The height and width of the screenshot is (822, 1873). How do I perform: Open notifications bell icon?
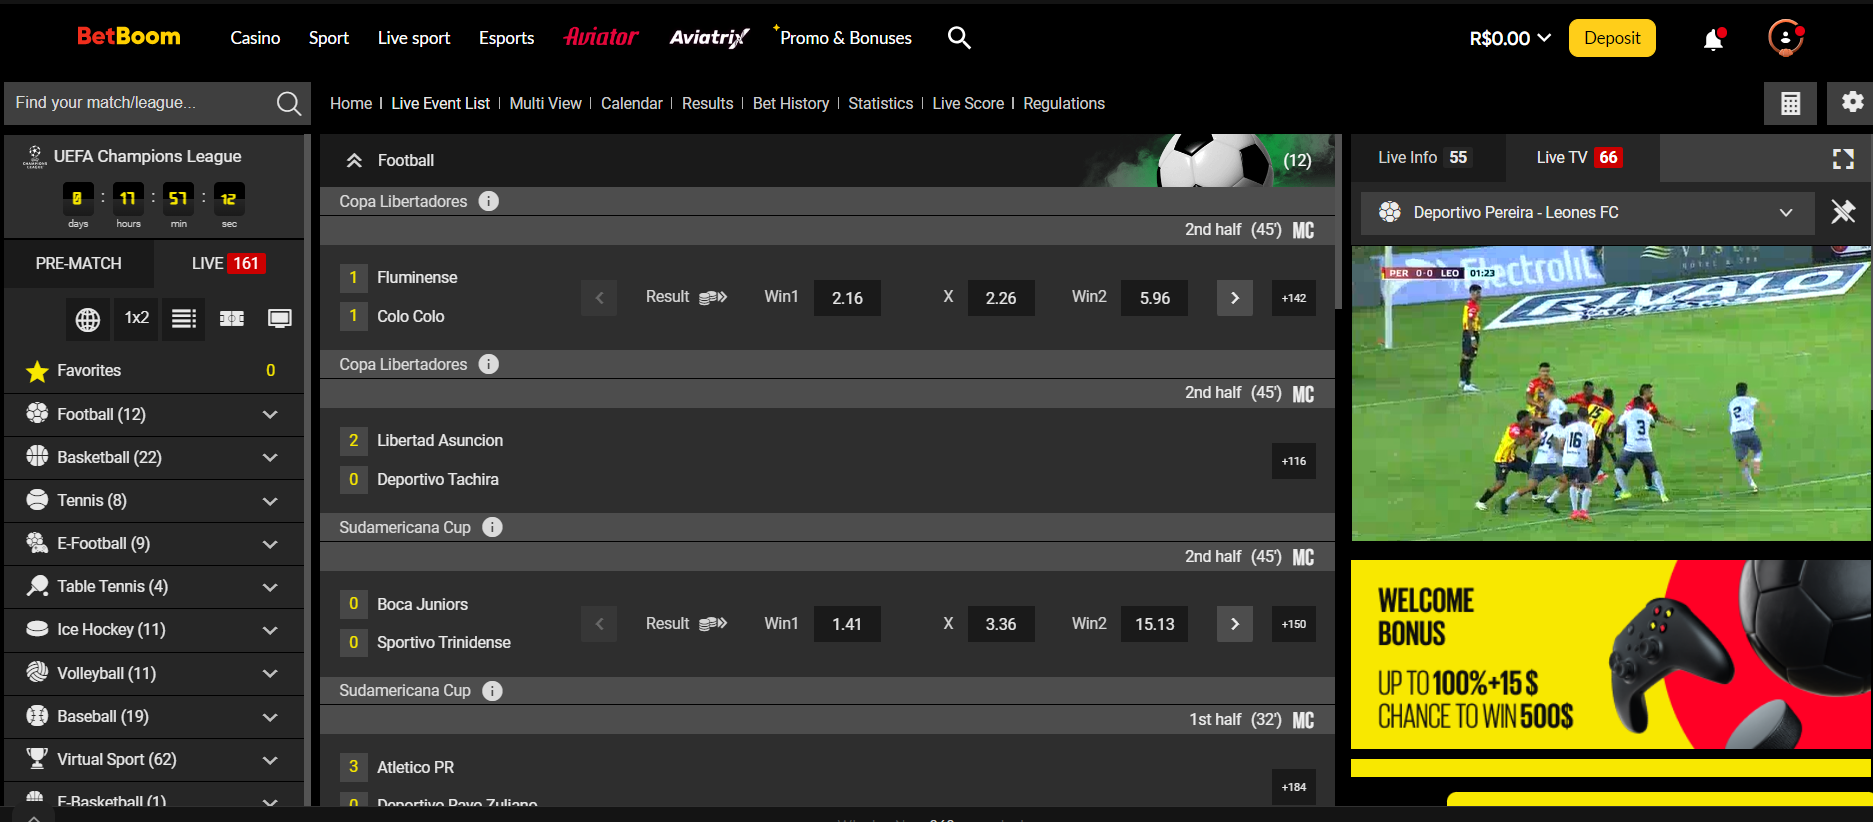[x=1714, y=39]
